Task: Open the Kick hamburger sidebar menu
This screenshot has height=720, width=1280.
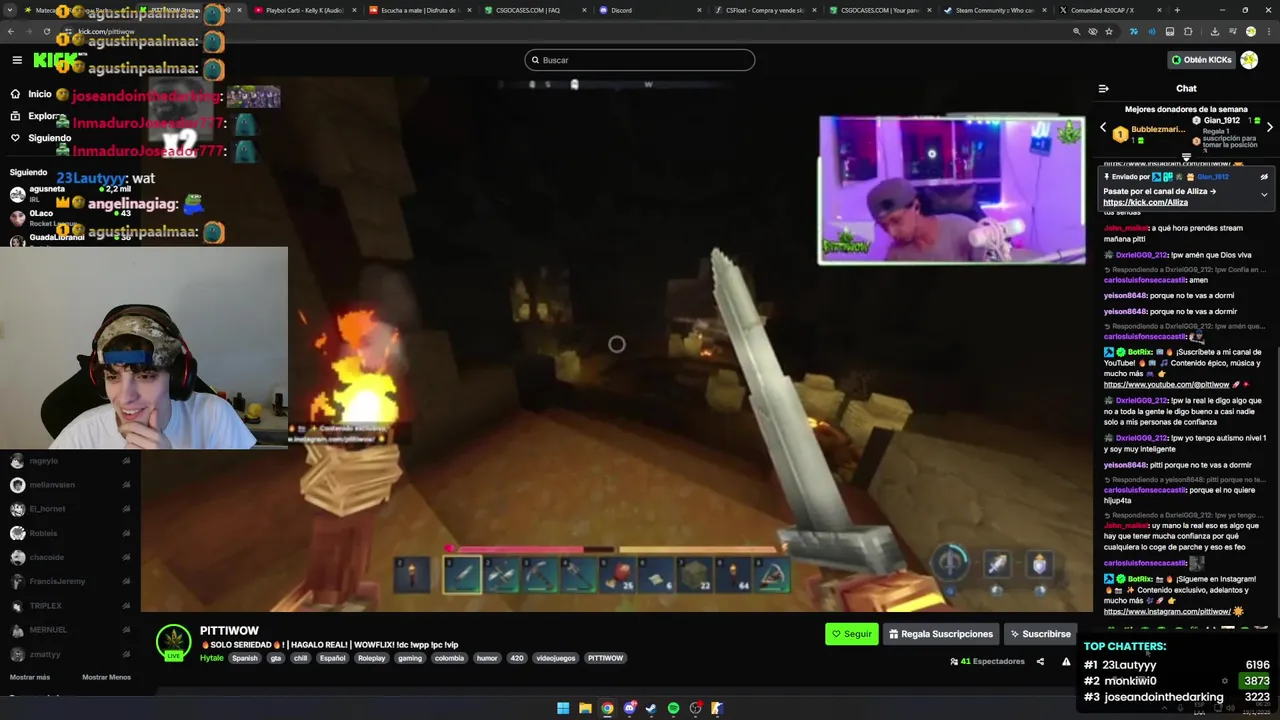Action: point(17,60)
